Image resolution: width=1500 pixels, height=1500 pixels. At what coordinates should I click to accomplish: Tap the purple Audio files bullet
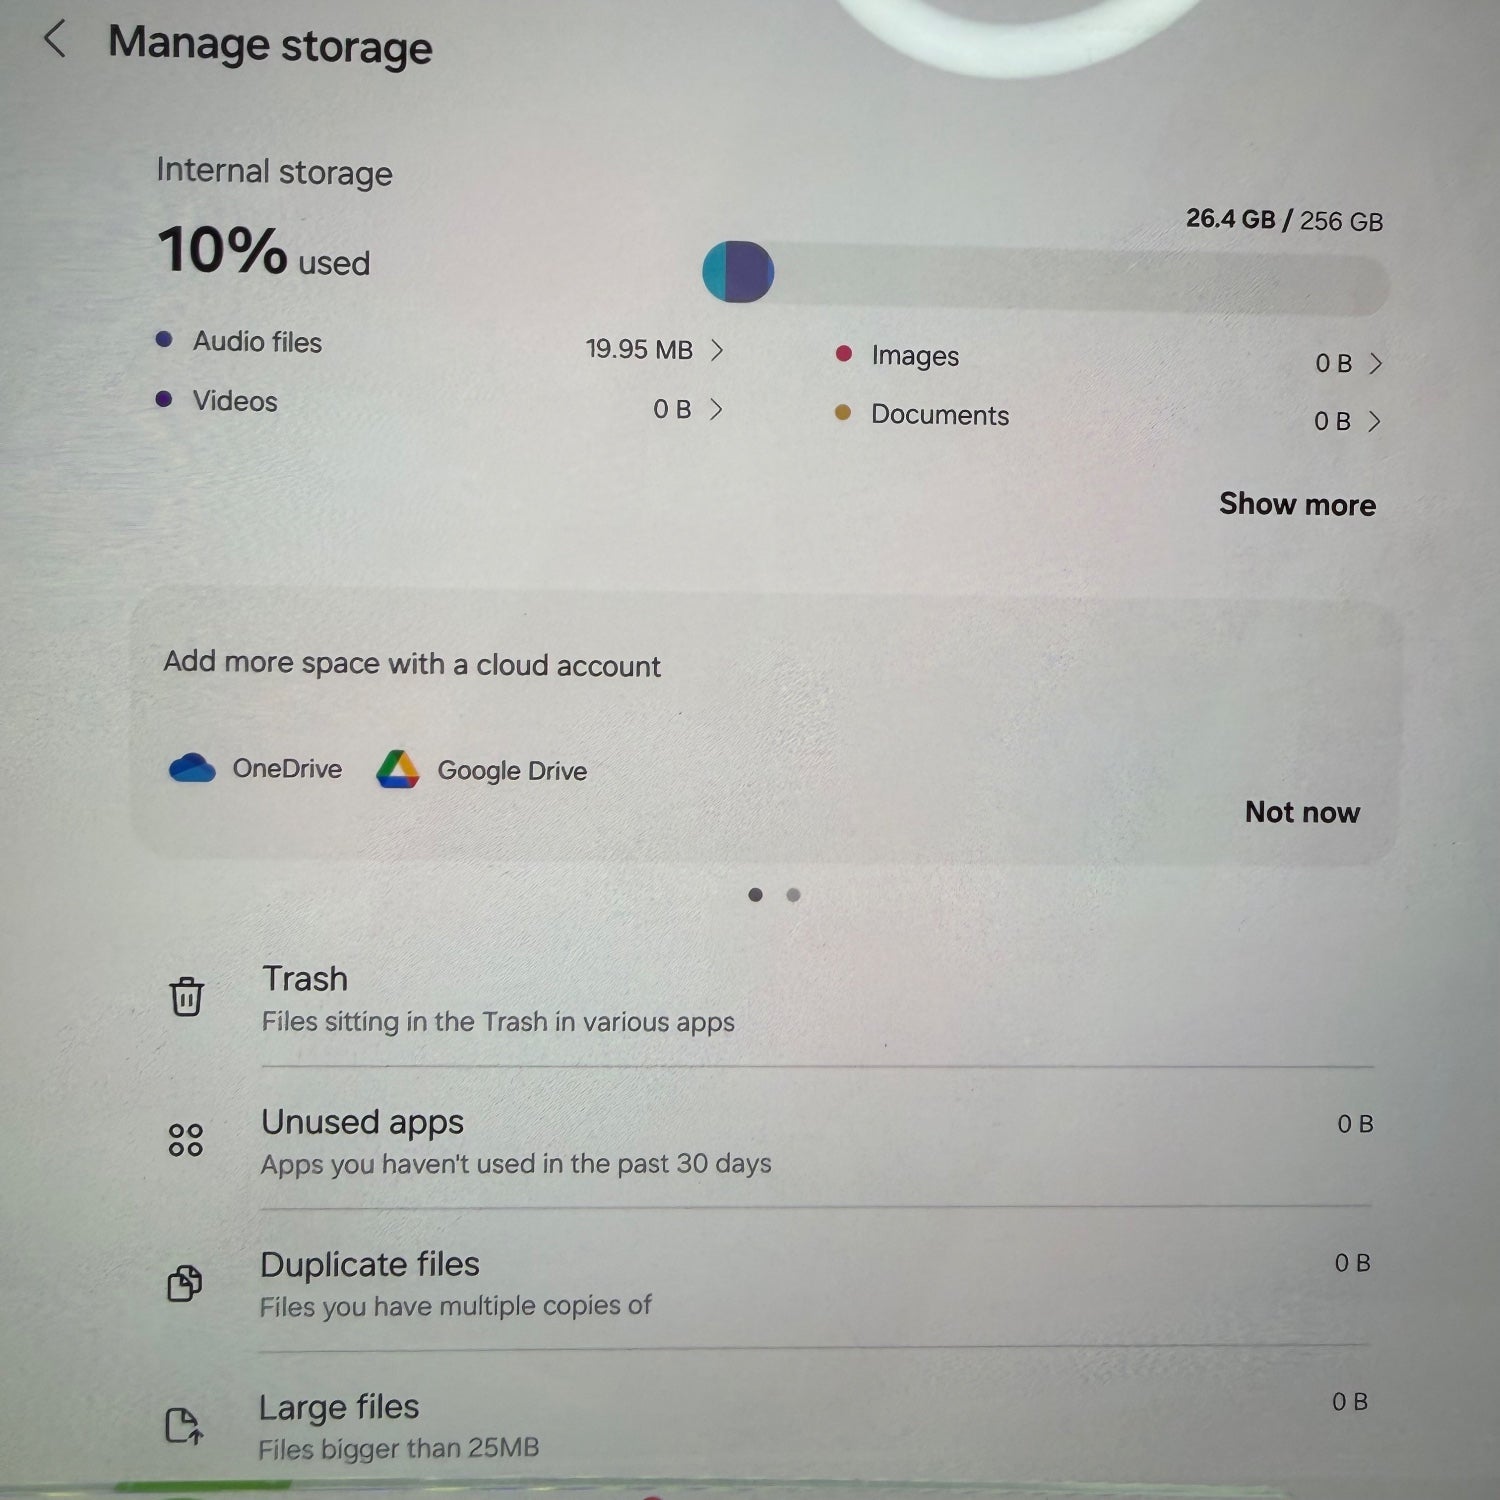coord(165,340)
